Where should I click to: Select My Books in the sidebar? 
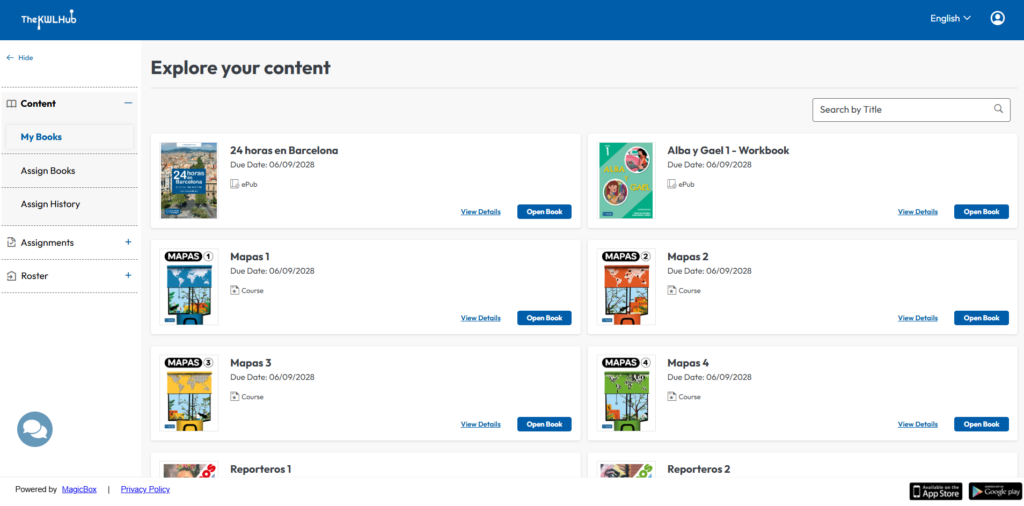click(42, 137)
